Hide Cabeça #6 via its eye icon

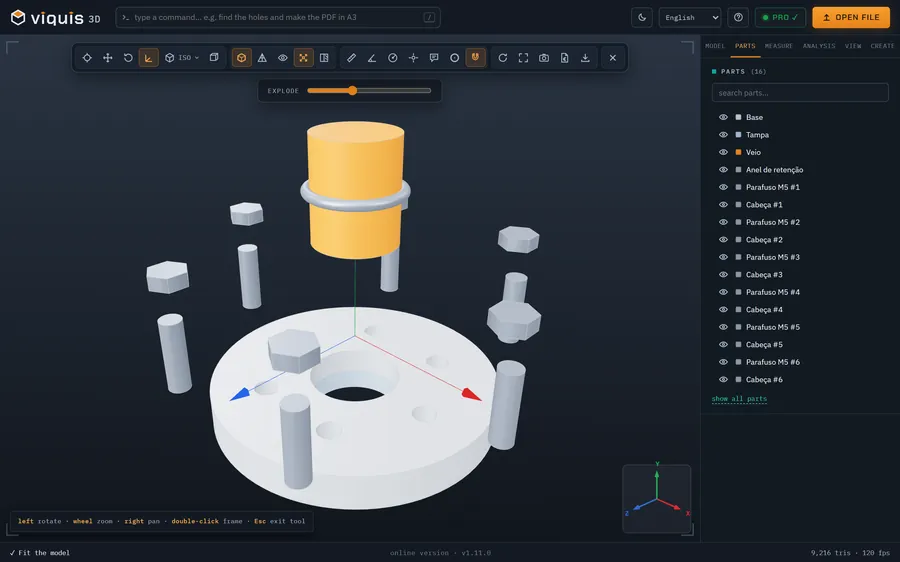[x=723, y=379]
